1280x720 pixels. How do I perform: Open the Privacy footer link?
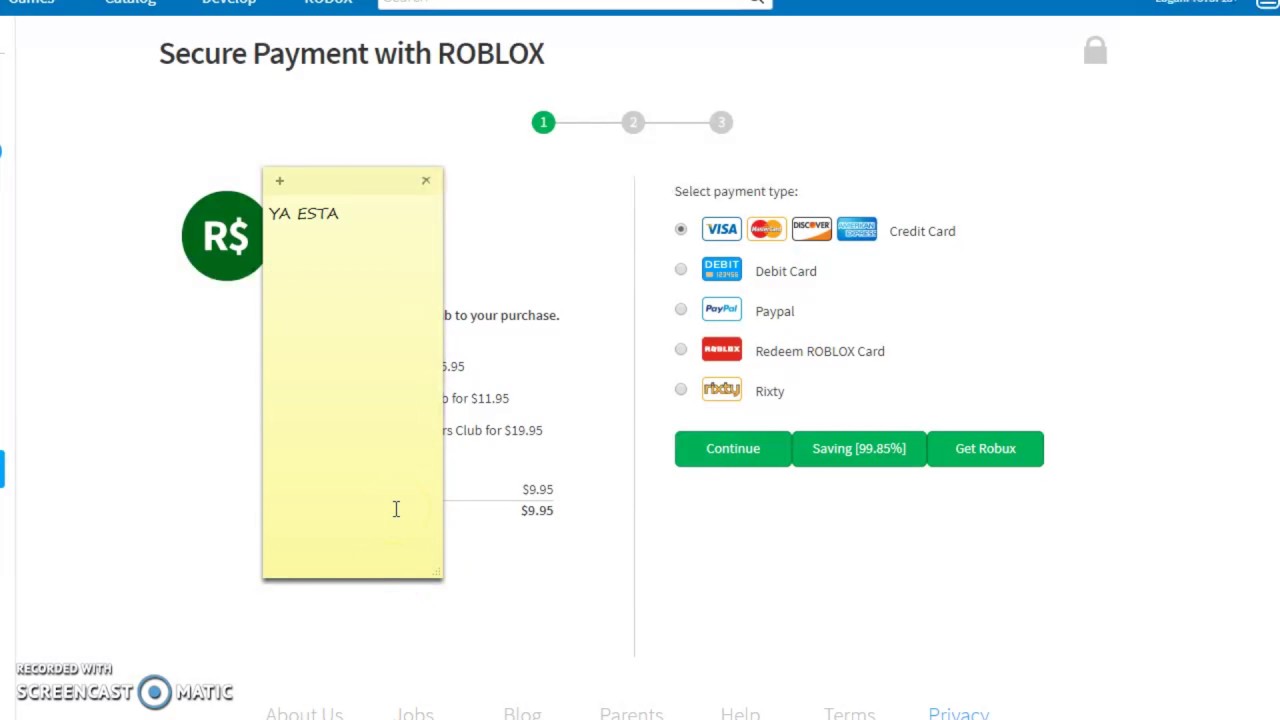tap(958, 713)
